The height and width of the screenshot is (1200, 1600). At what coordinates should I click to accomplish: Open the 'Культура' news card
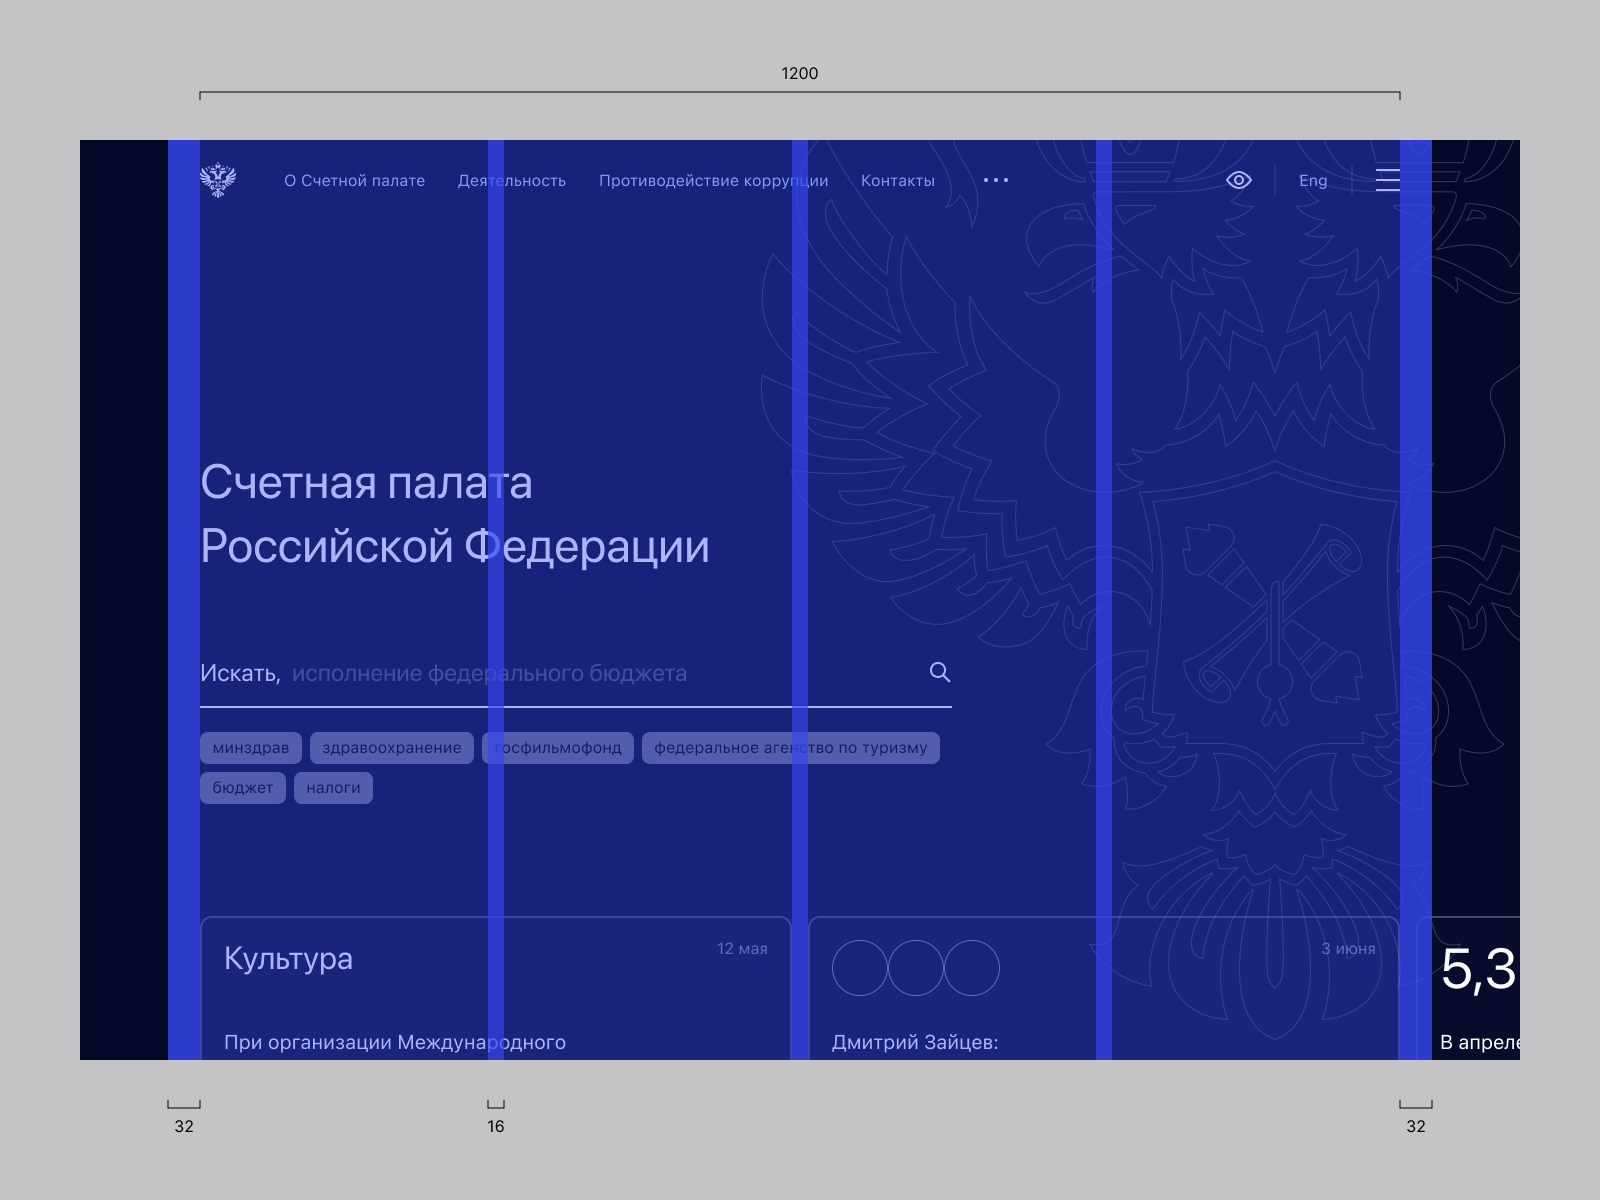(x=288, y=959)
